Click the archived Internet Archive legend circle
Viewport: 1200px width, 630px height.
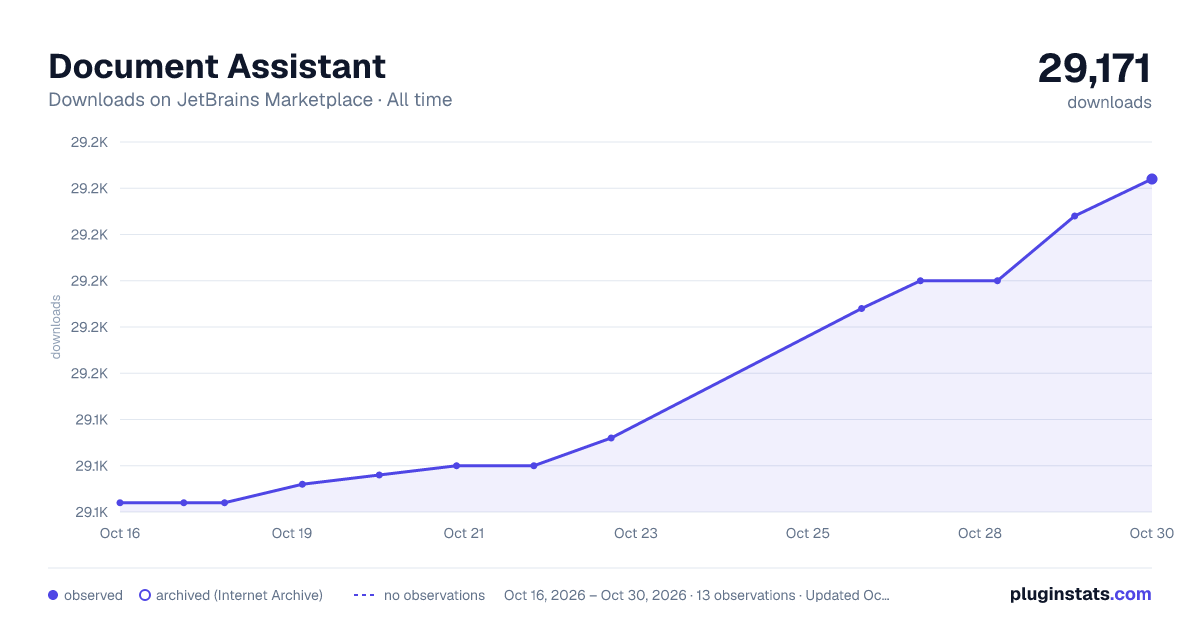coord(145,595)
